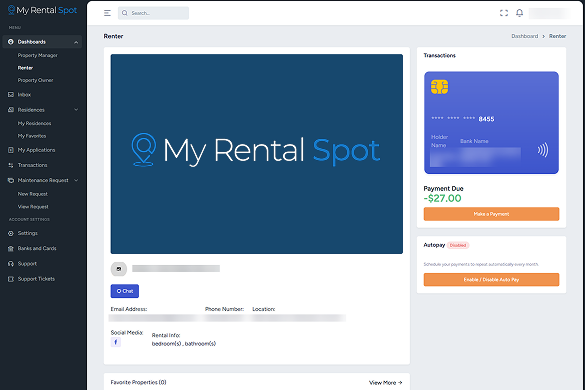Click the My Rental Spot sidebar logo
The image size is (585, 390).
pos(42,10)
